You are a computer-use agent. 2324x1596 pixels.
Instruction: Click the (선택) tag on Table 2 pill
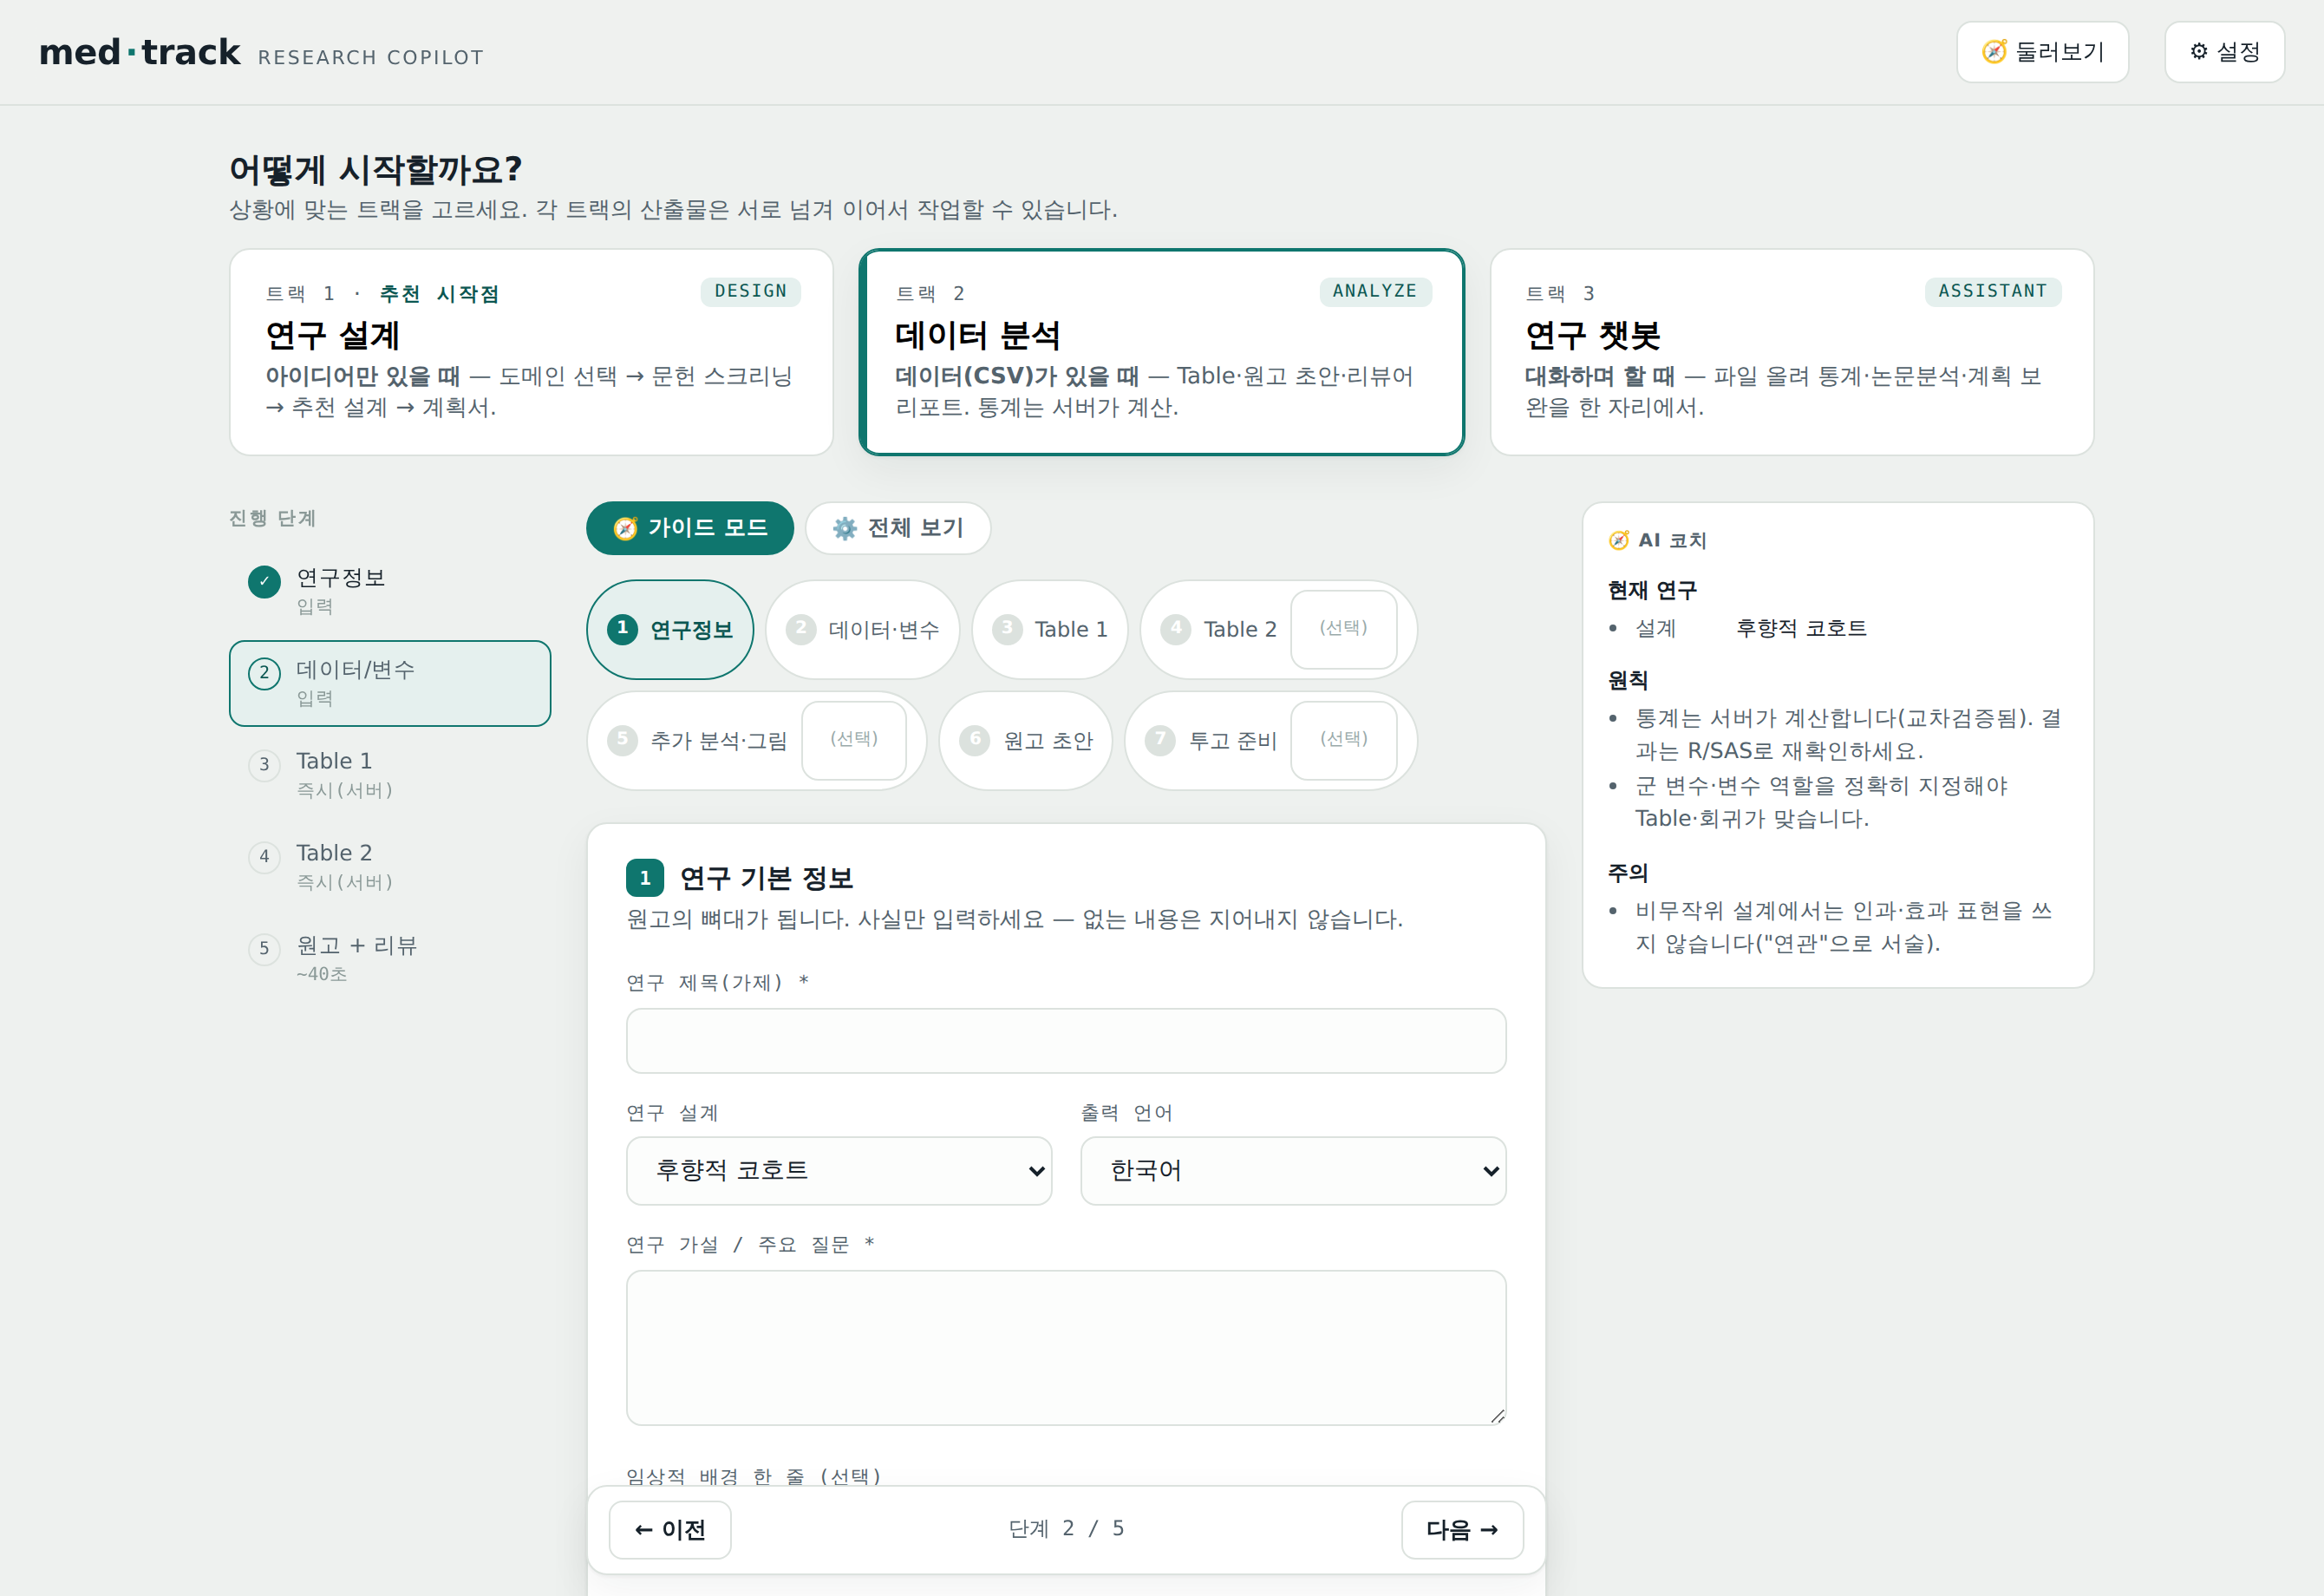[1343, 629]
